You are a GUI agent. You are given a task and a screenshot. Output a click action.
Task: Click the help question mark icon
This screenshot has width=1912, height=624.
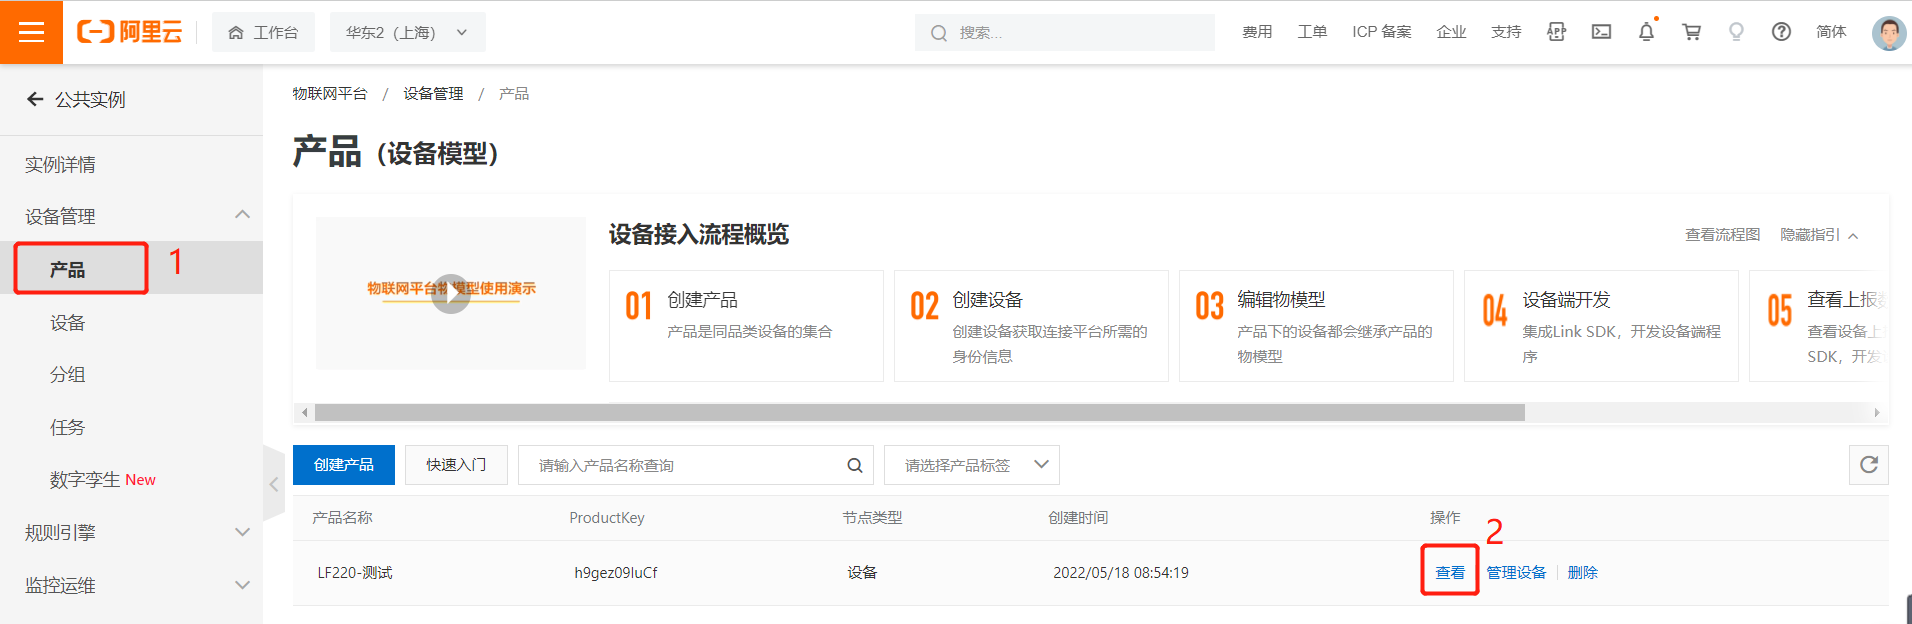(x=1781, y=32)
